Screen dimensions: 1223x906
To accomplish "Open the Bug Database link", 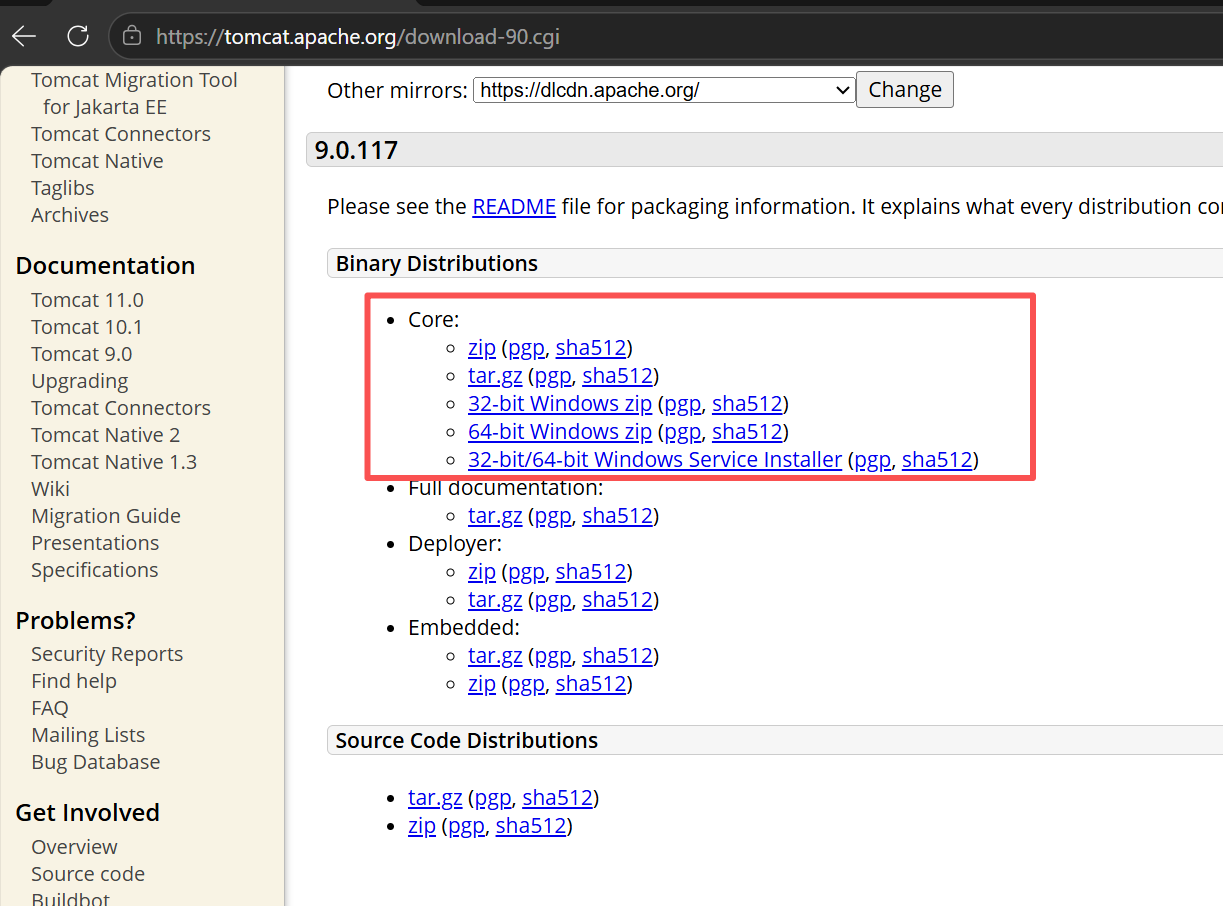I will (96, 762).
